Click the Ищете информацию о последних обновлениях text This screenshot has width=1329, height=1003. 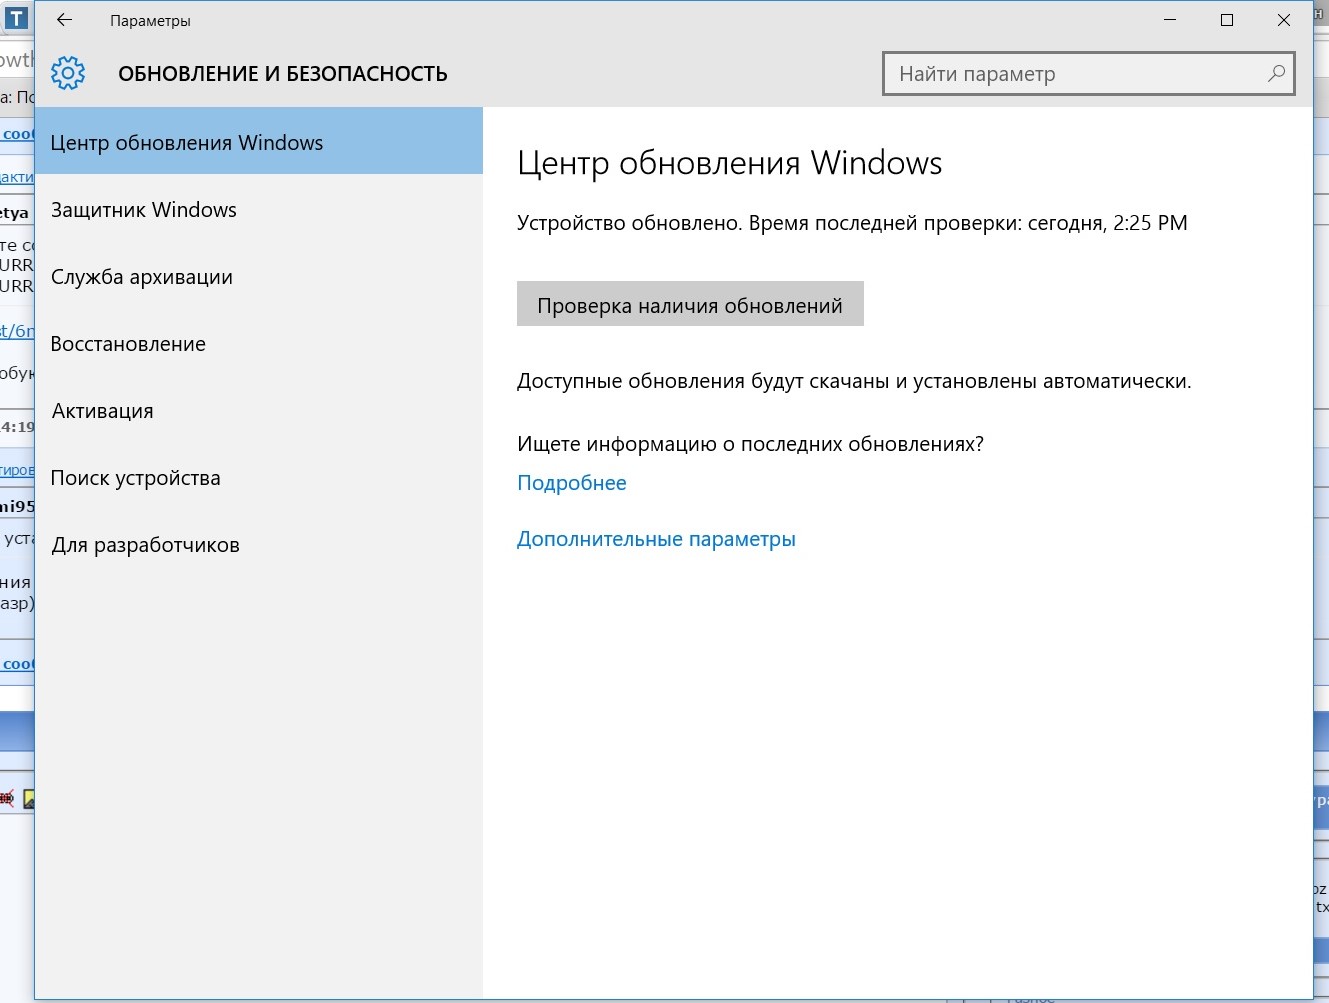[750, 444]
